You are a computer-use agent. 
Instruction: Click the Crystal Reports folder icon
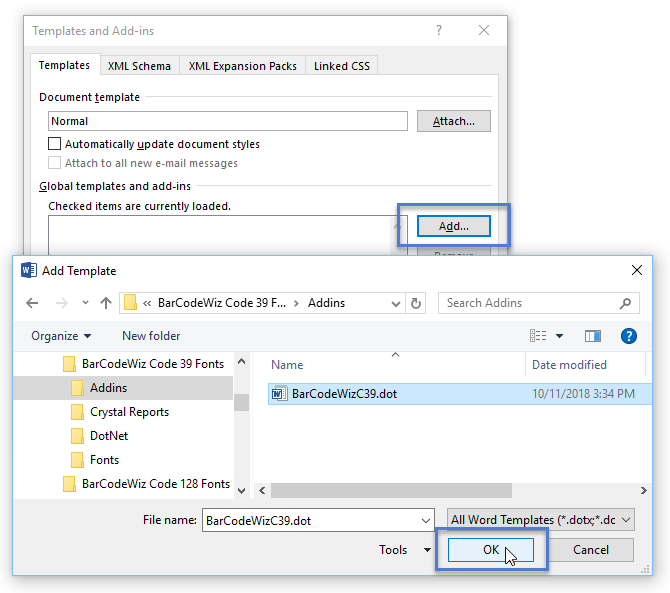(77, 412)
